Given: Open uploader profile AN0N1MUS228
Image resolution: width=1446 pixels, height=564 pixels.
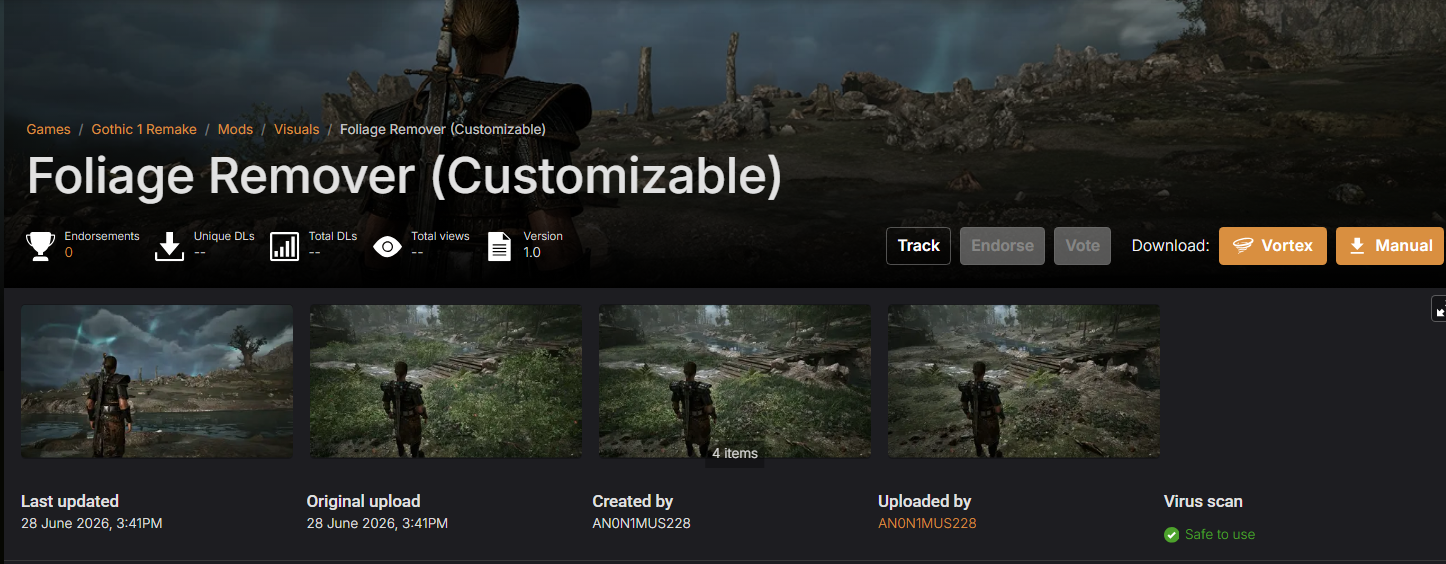Looking at the screenshot, I should pos(927,523).
